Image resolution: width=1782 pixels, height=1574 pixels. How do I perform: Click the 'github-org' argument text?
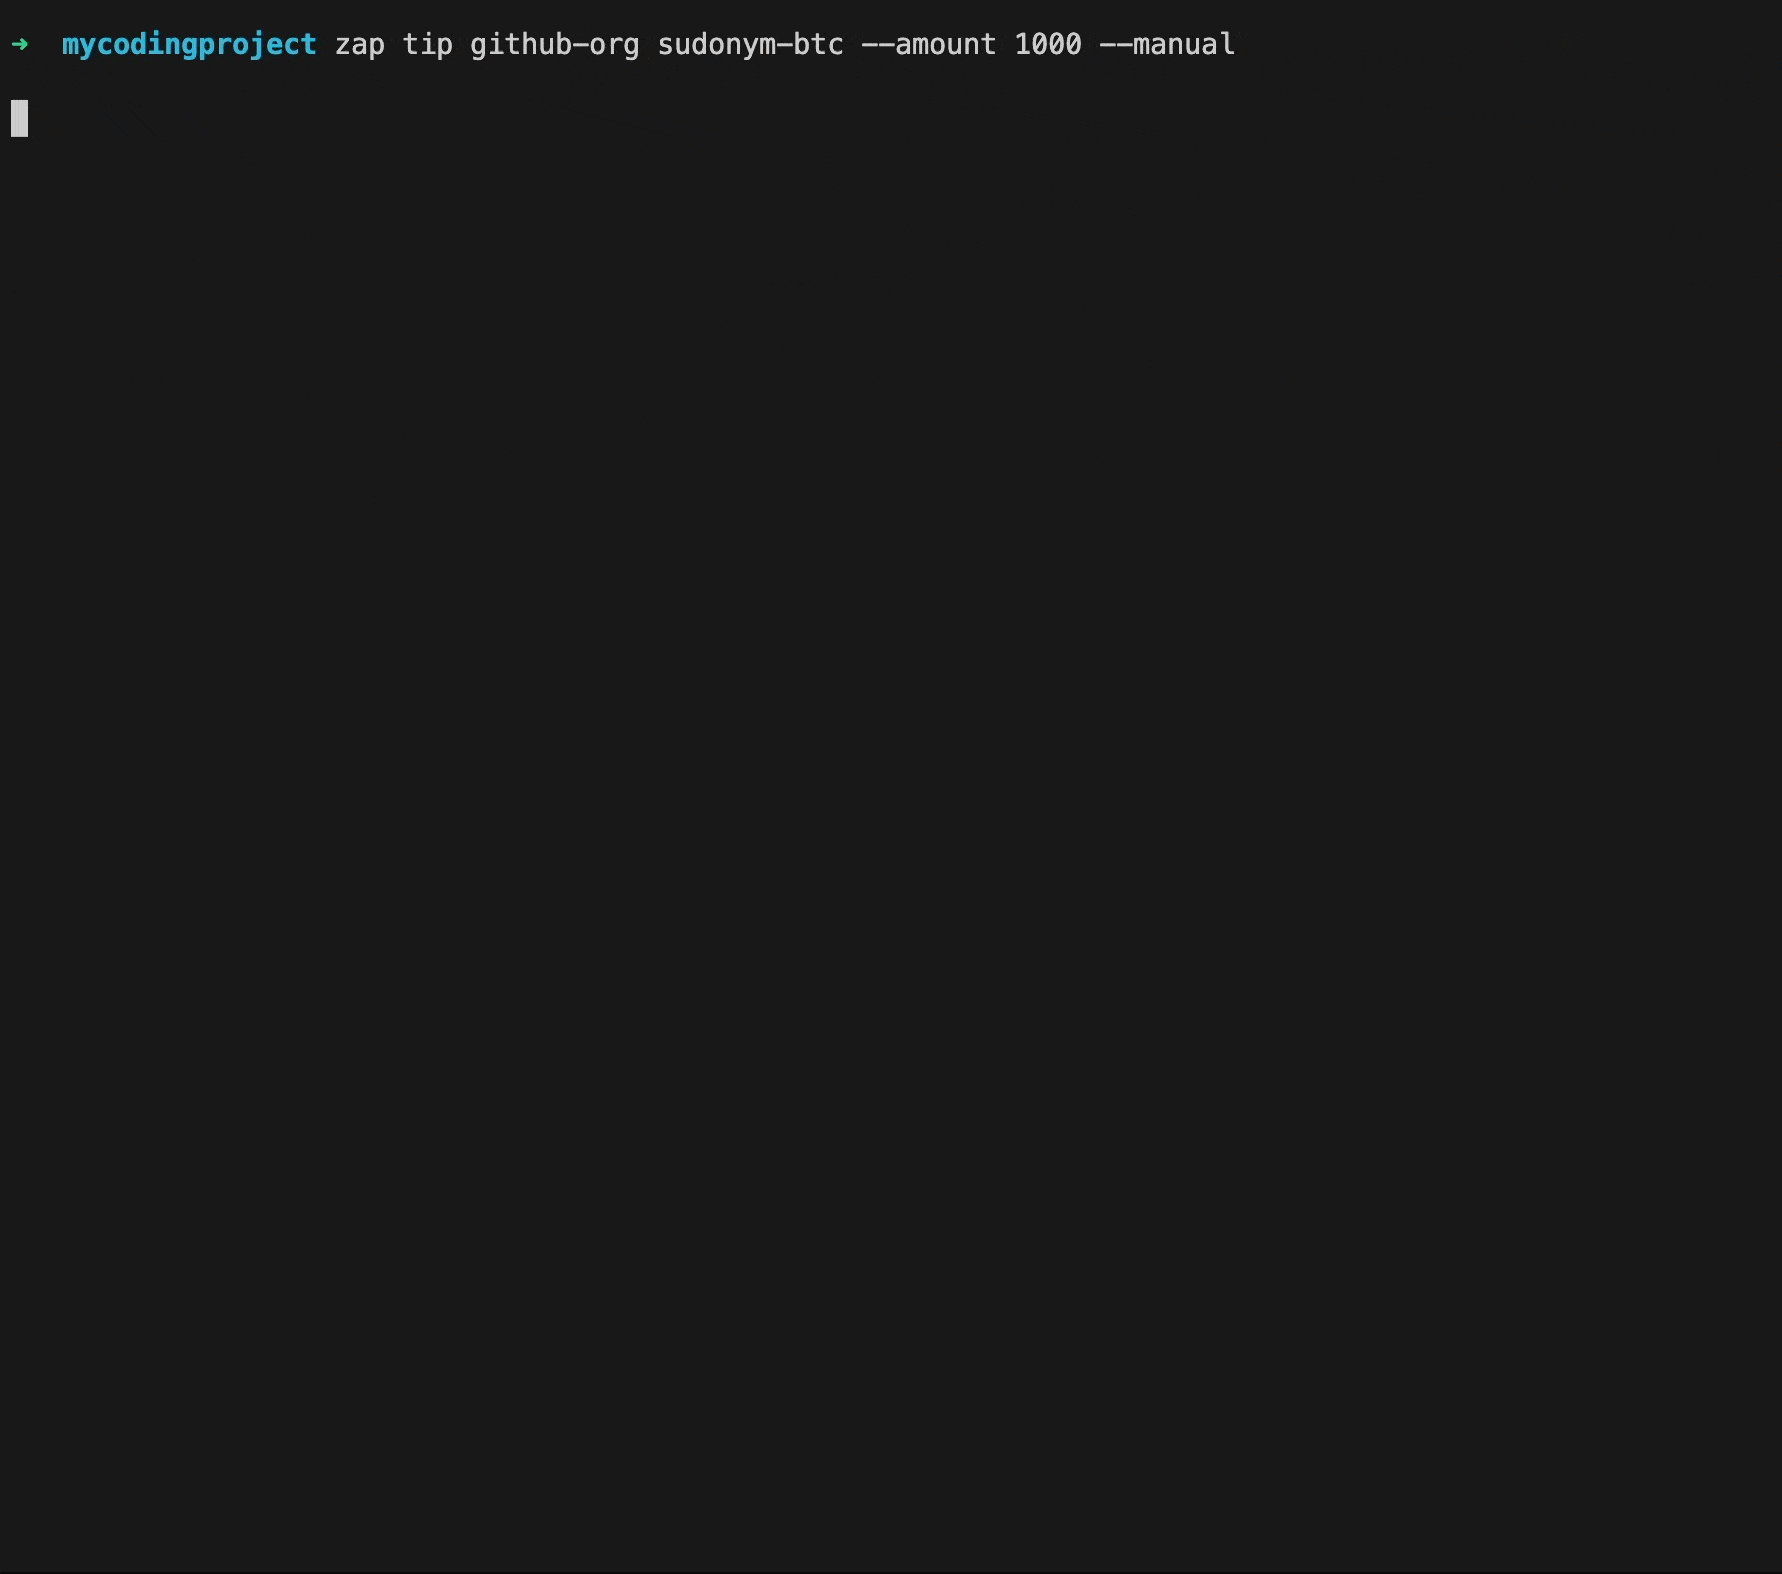click(x=554, y=45)
